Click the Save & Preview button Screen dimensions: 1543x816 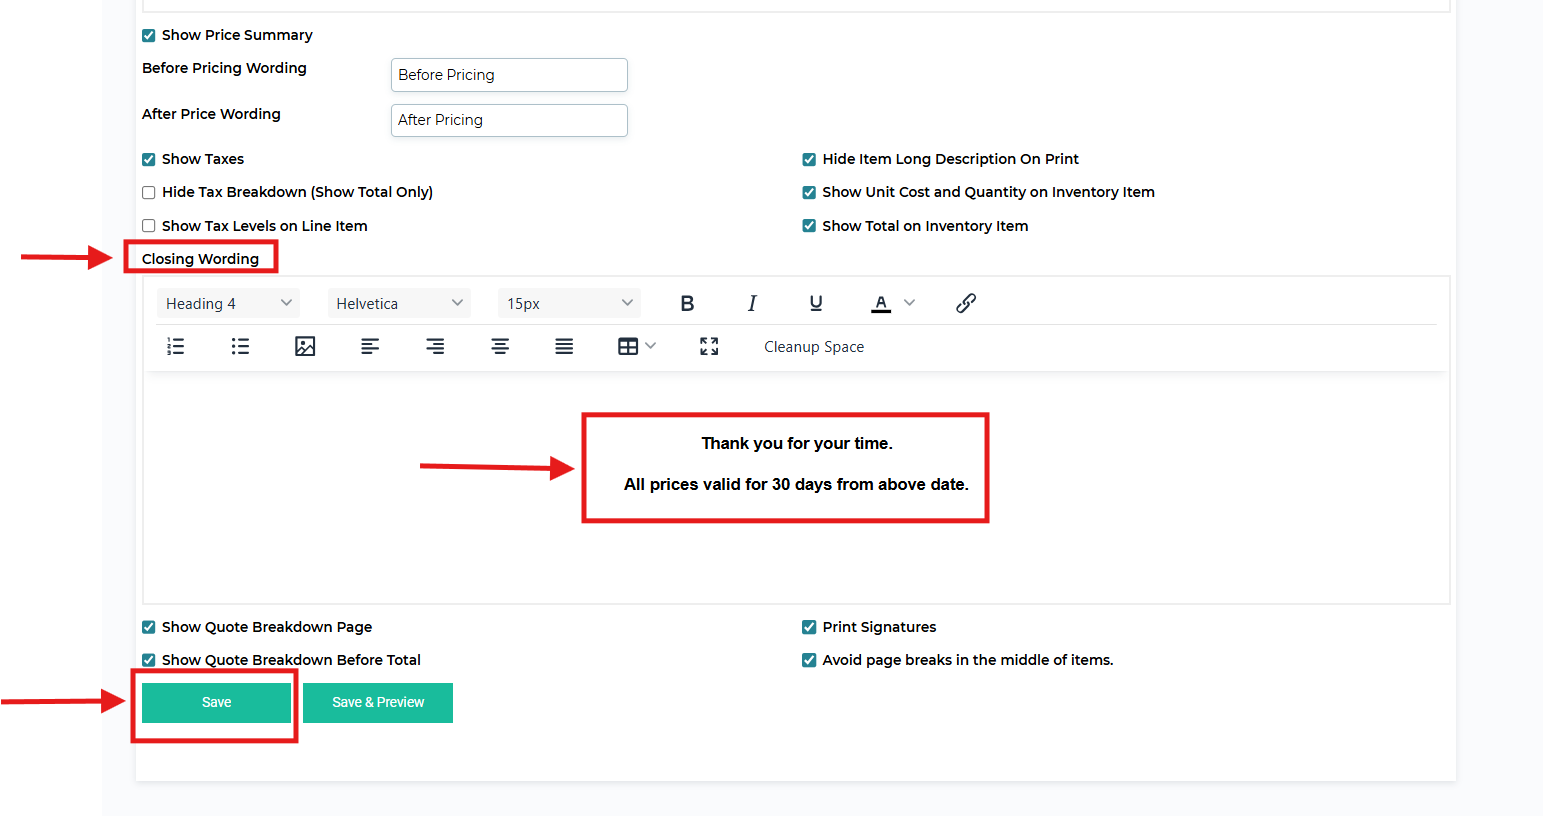pyautogui.click(x=378, y=703)
